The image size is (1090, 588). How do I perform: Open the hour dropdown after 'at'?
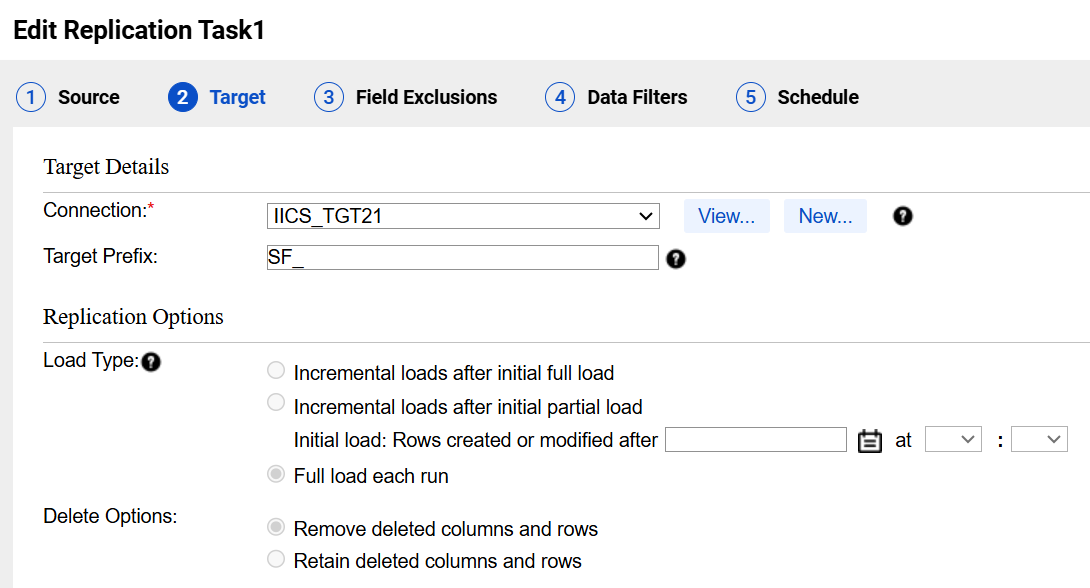click(x=953, y=439)
